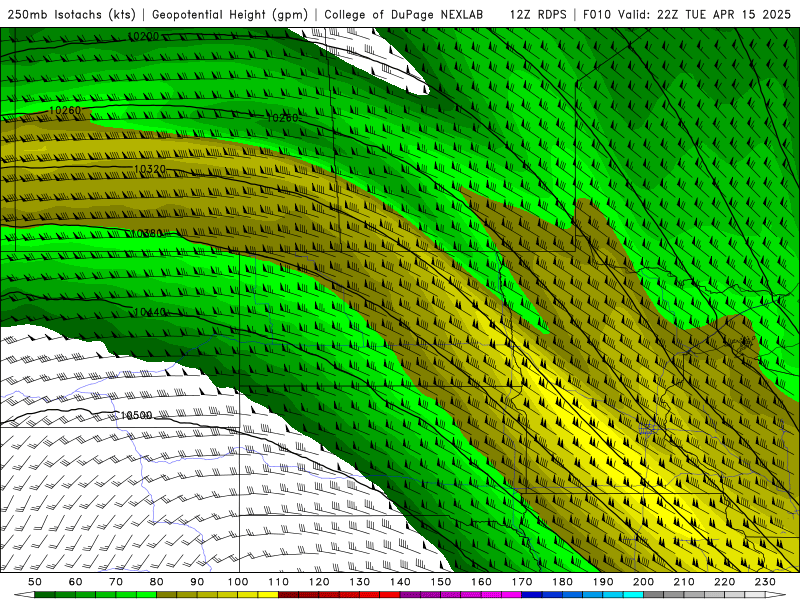This screenshot has height=600, width=800.
Task: Pick the cyan swatch below 200
Action: click(x=634, y=595)
